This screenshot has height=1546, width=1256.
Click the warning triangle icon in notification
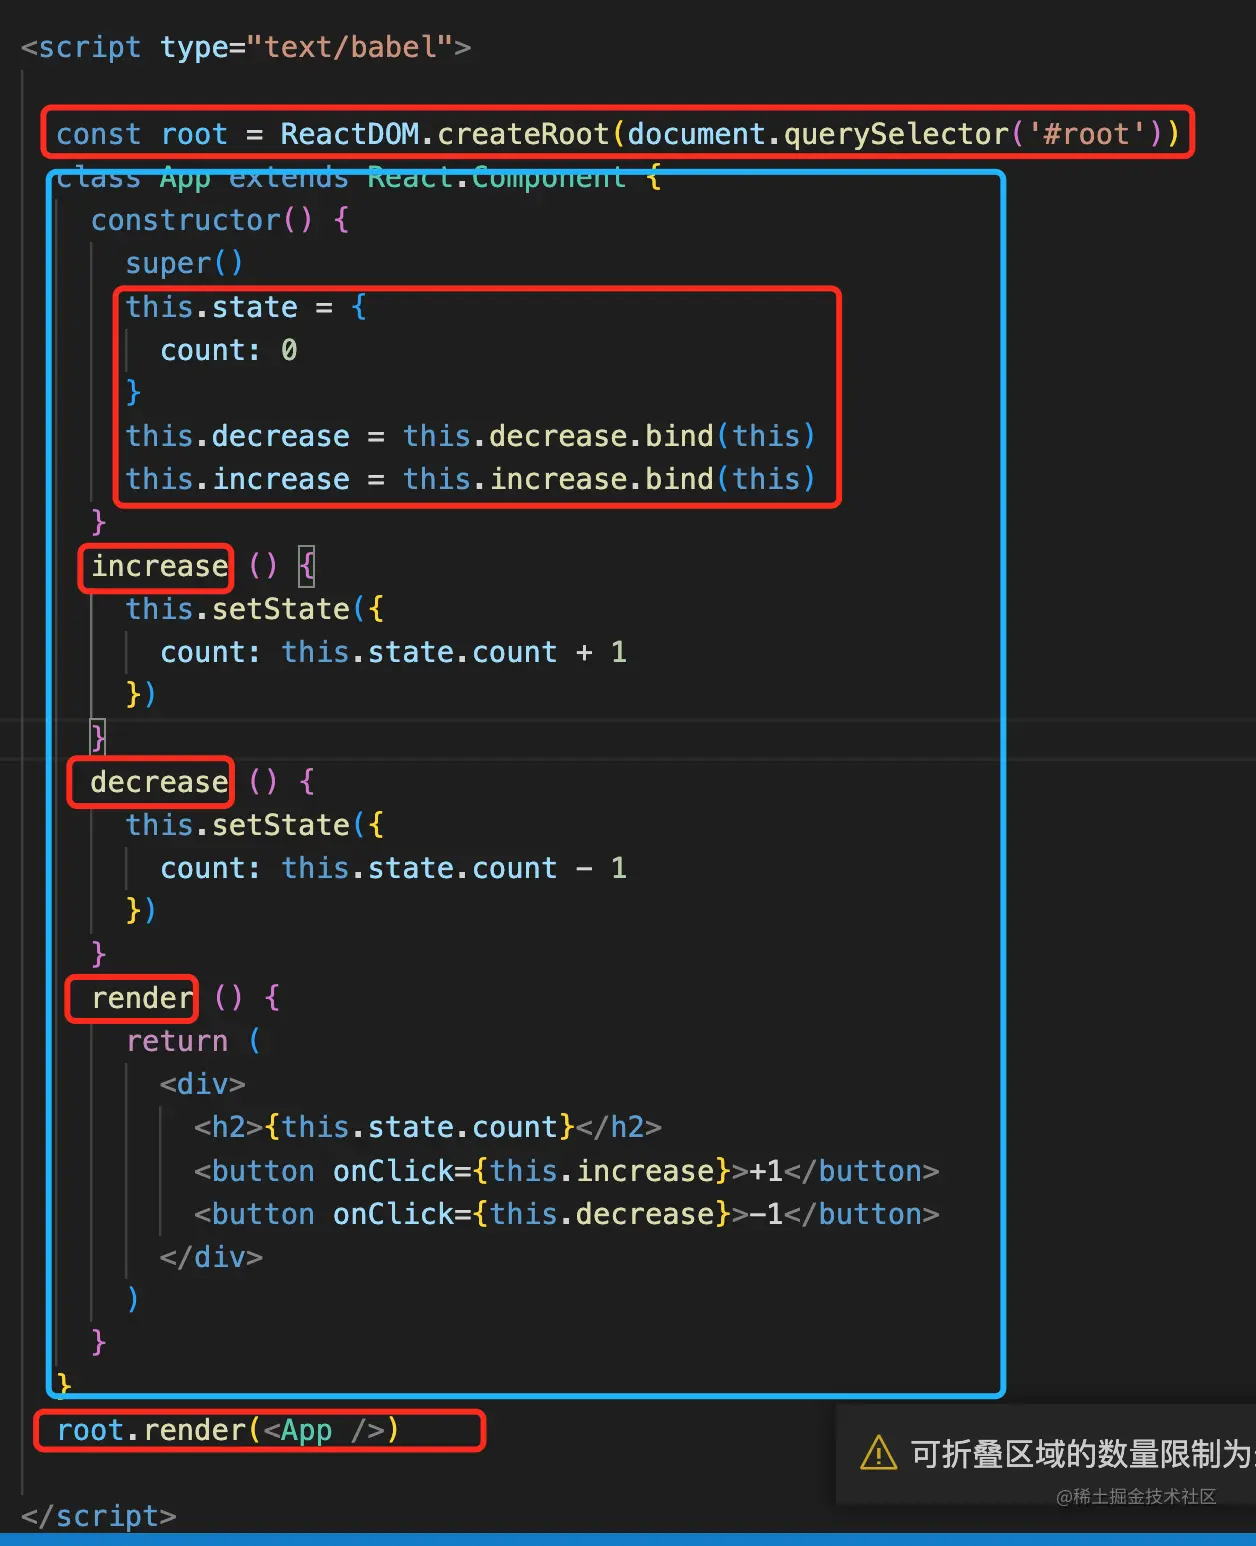(x=878, y=1453)
